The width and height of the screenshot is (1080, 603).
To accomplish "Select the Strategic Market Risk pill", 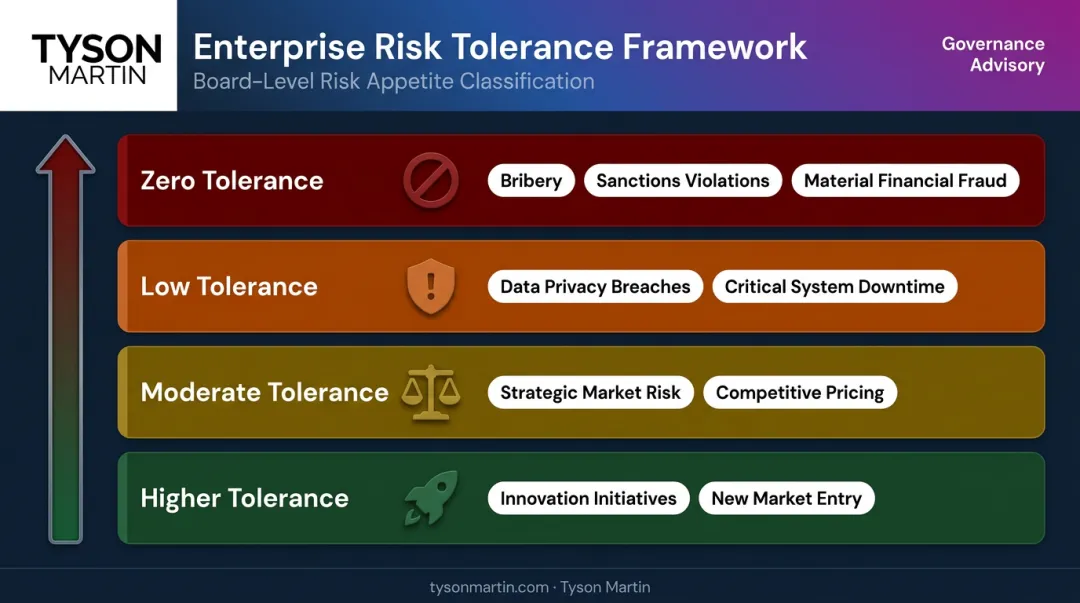I will point(590,392).
